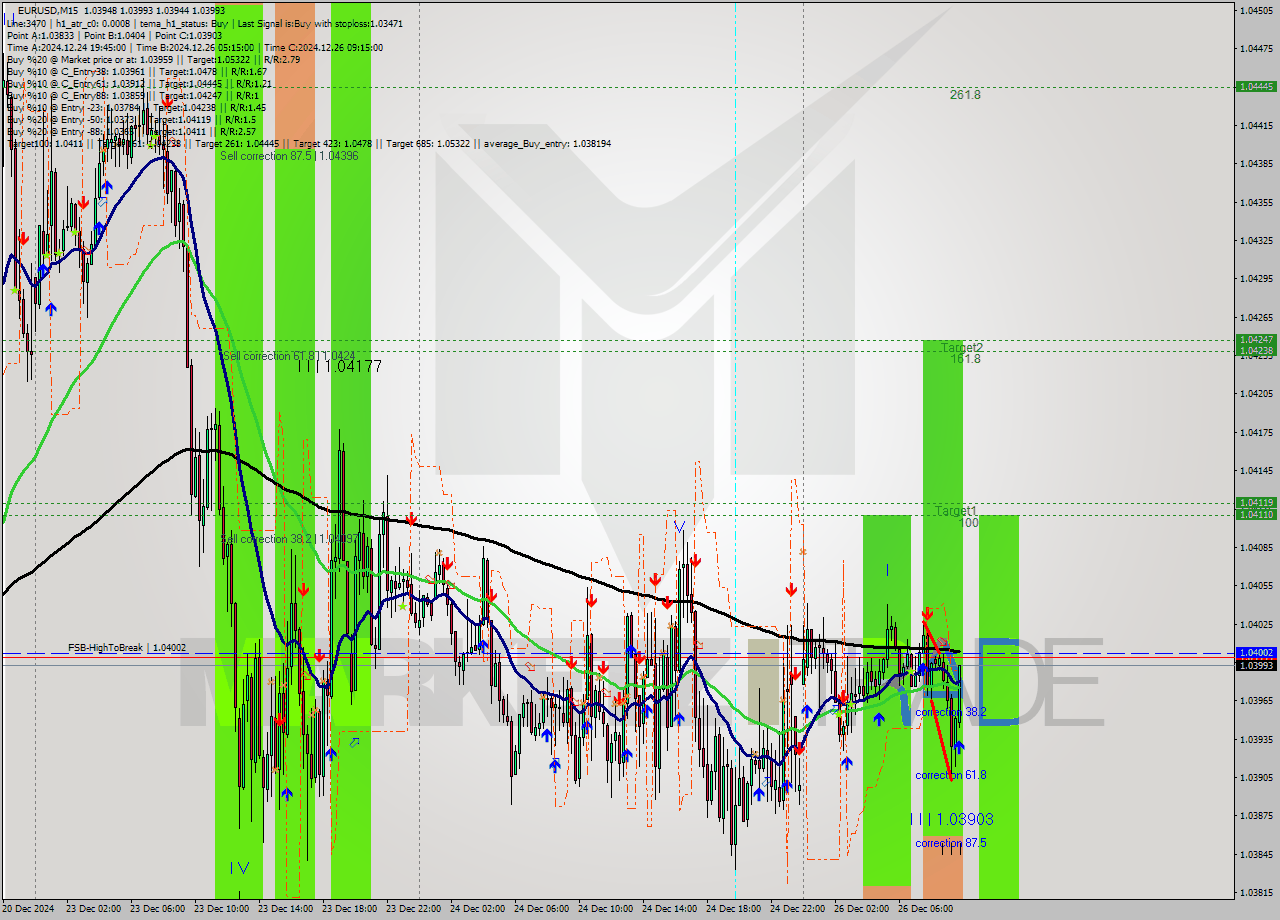Click the '23 Dec 10:00' time label

[221, 909]
